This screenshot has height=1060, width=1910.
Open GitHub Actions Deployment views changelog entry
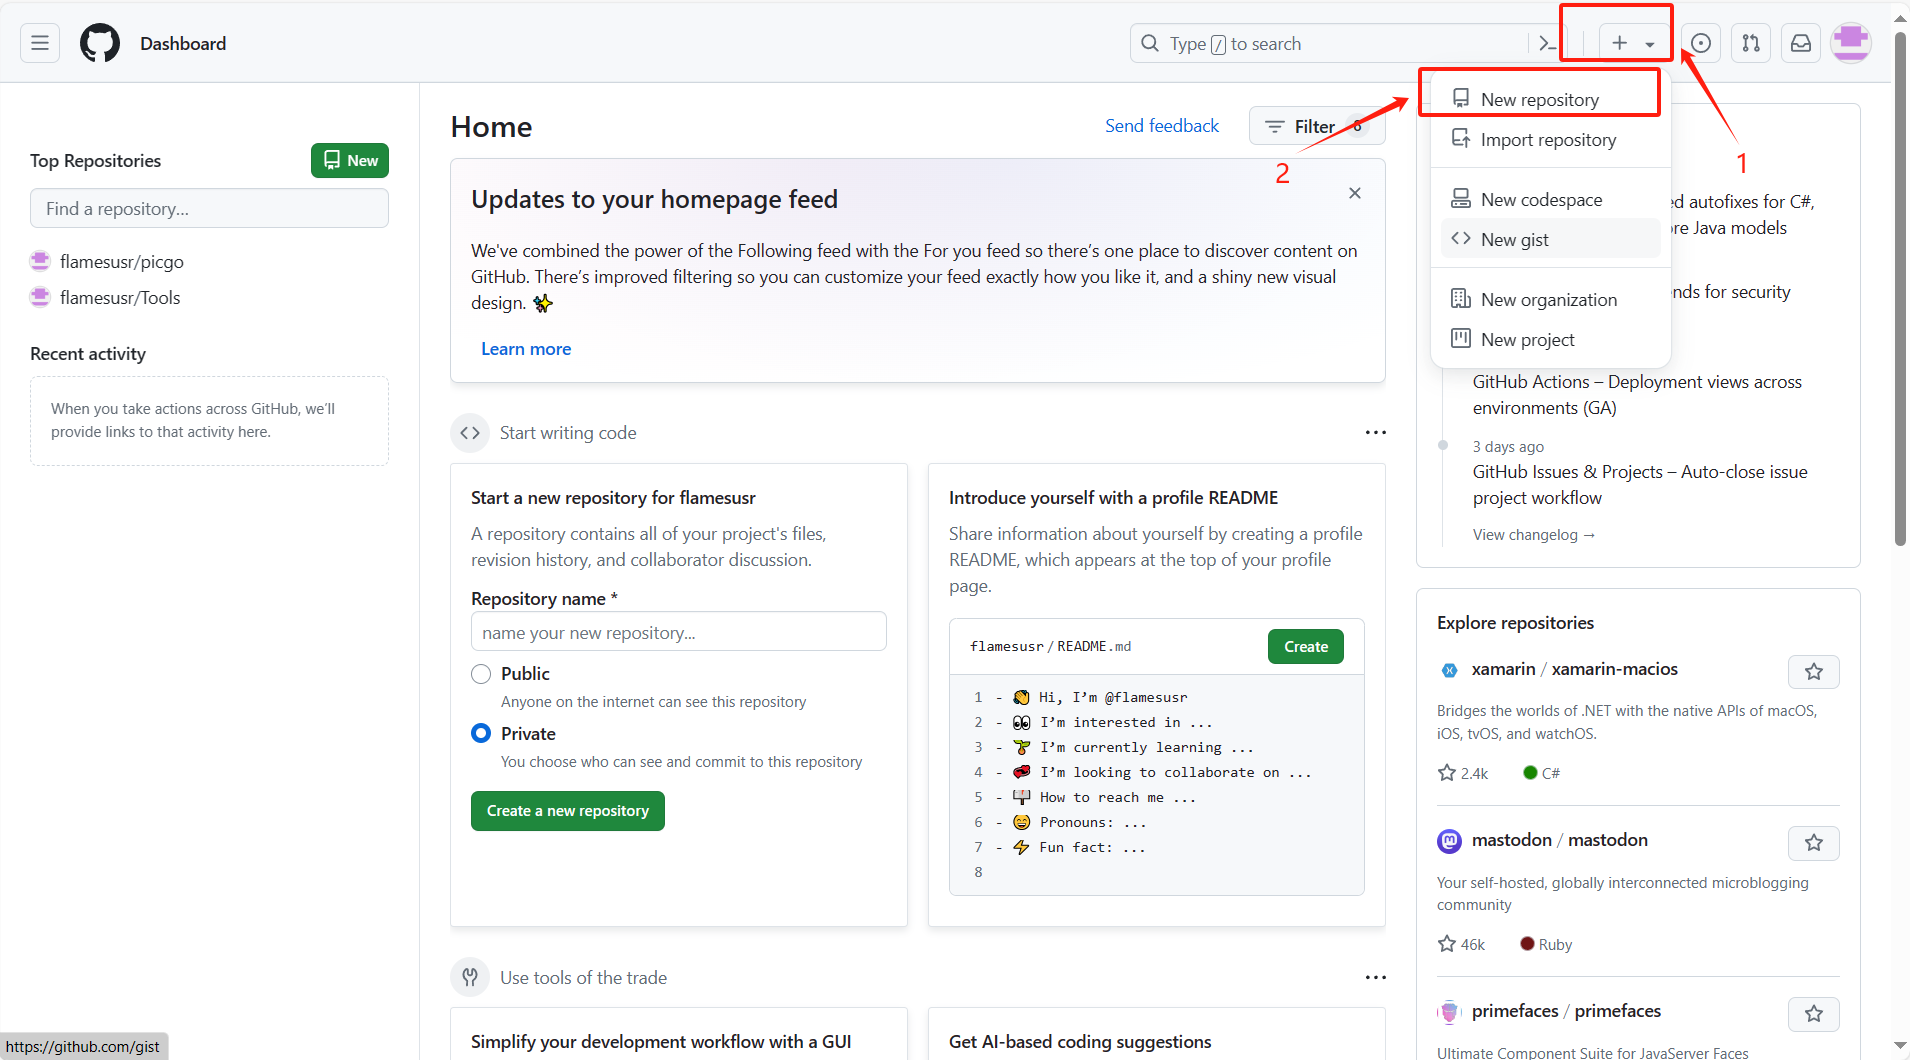tap(1637, 395)
